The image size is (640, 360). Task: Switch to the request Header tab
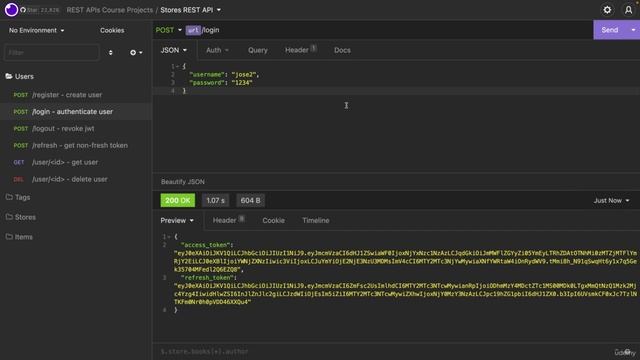(x=300, y=50)
